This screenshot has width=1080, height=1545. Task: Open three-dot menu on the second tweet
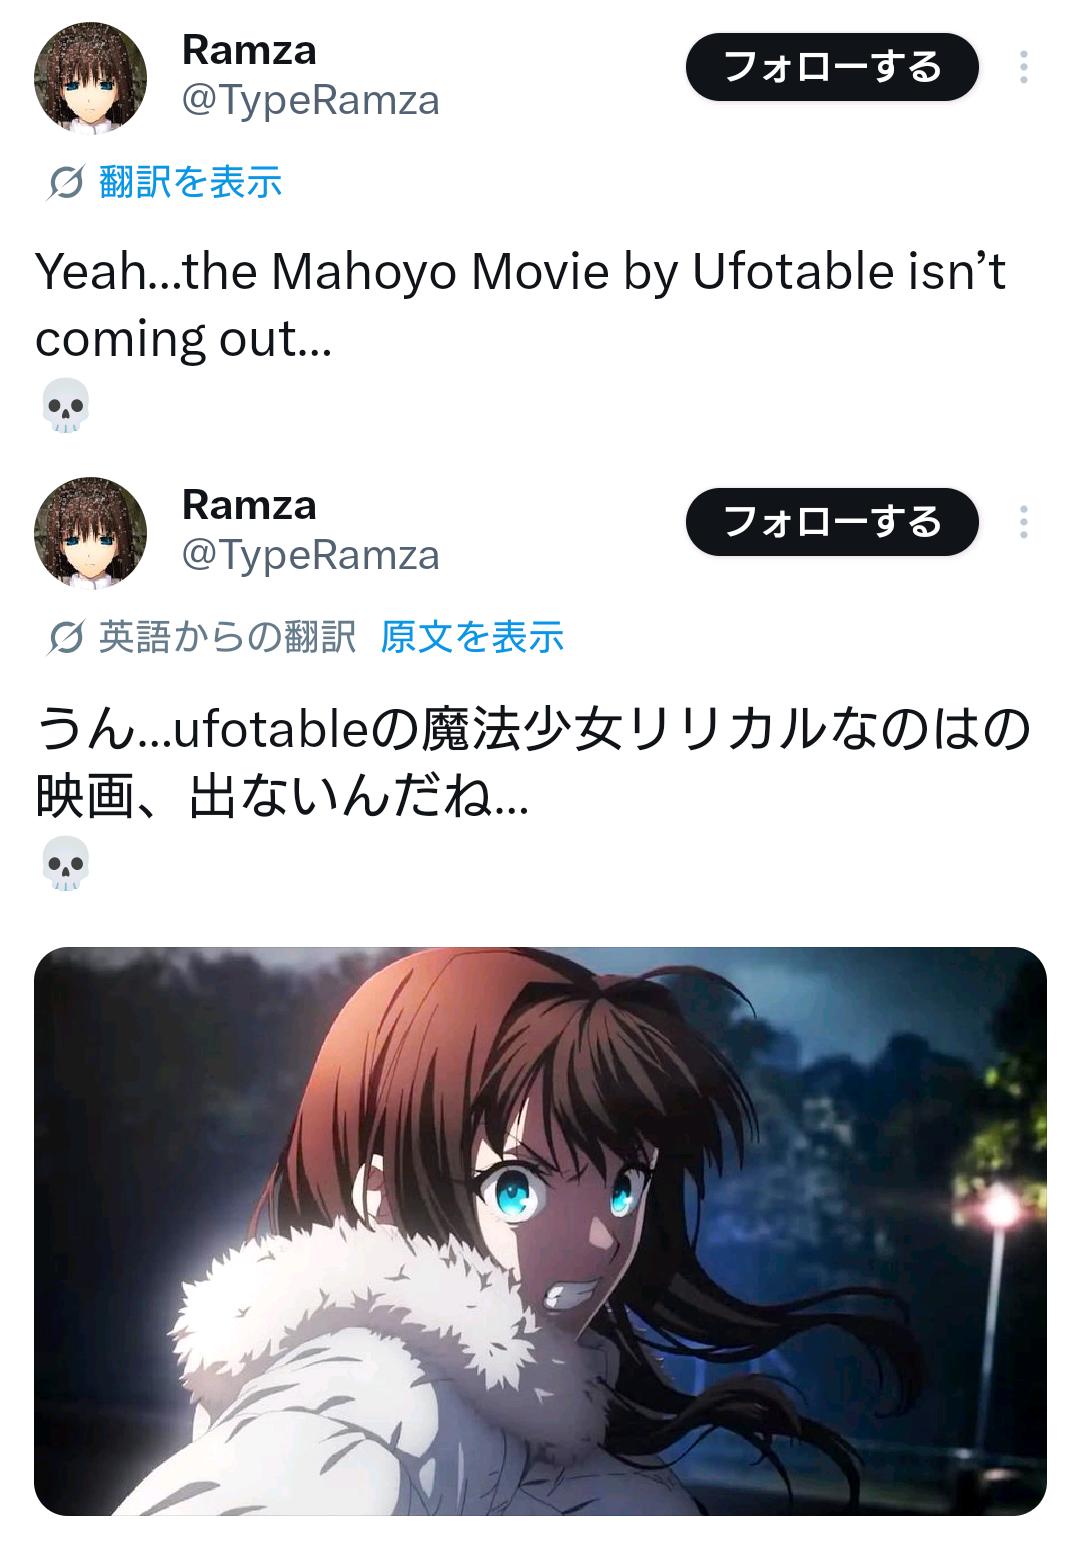point(1023,522)
